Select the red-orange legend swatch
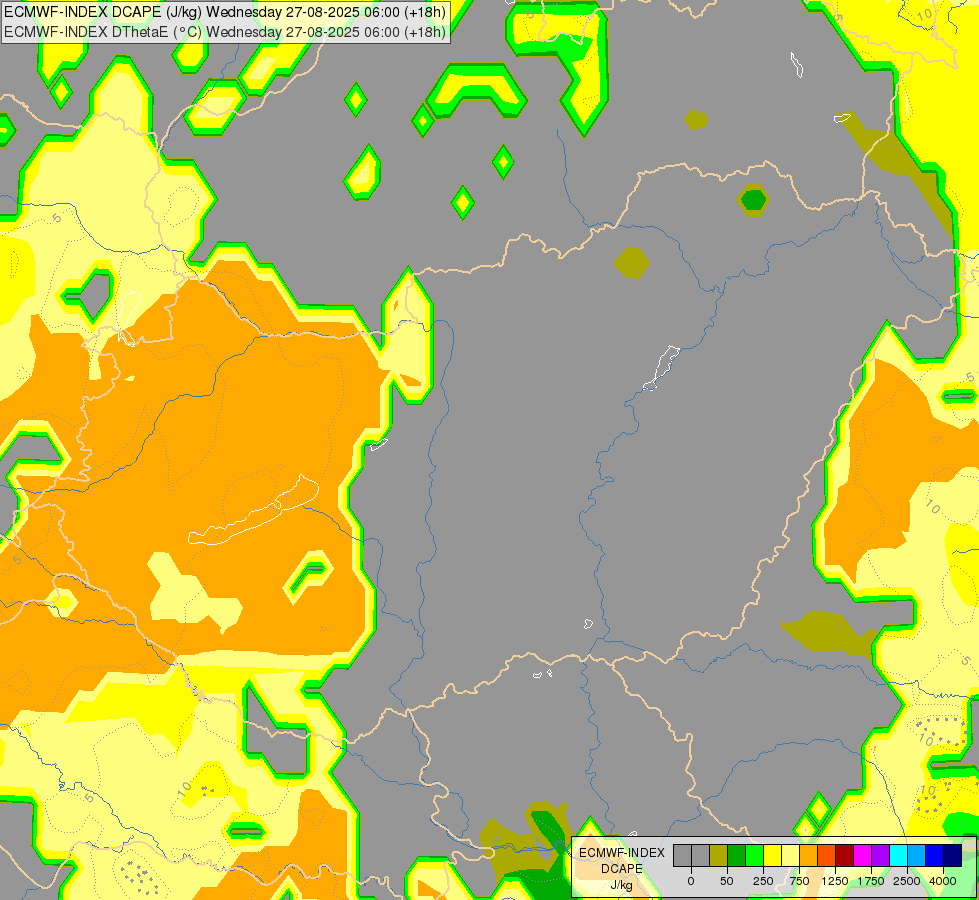This screenshot has height=900, width=979. coord(827,855)
